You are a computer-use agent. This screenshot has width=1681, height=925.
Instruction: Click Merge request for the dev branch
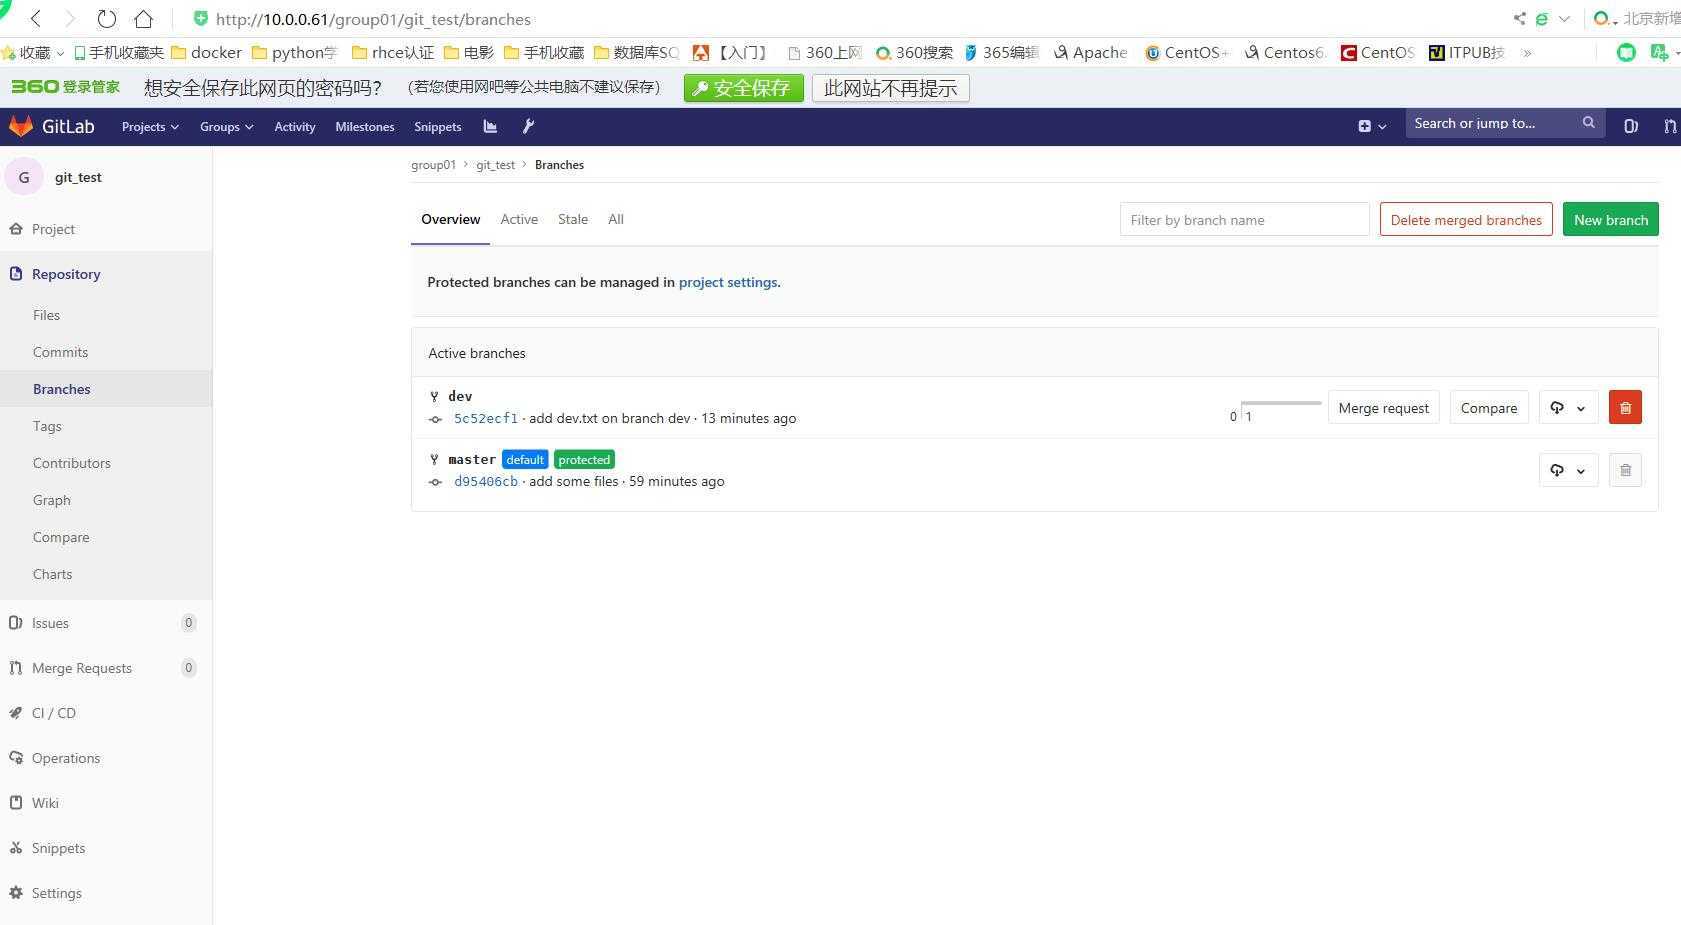[x=1383, y=408]
